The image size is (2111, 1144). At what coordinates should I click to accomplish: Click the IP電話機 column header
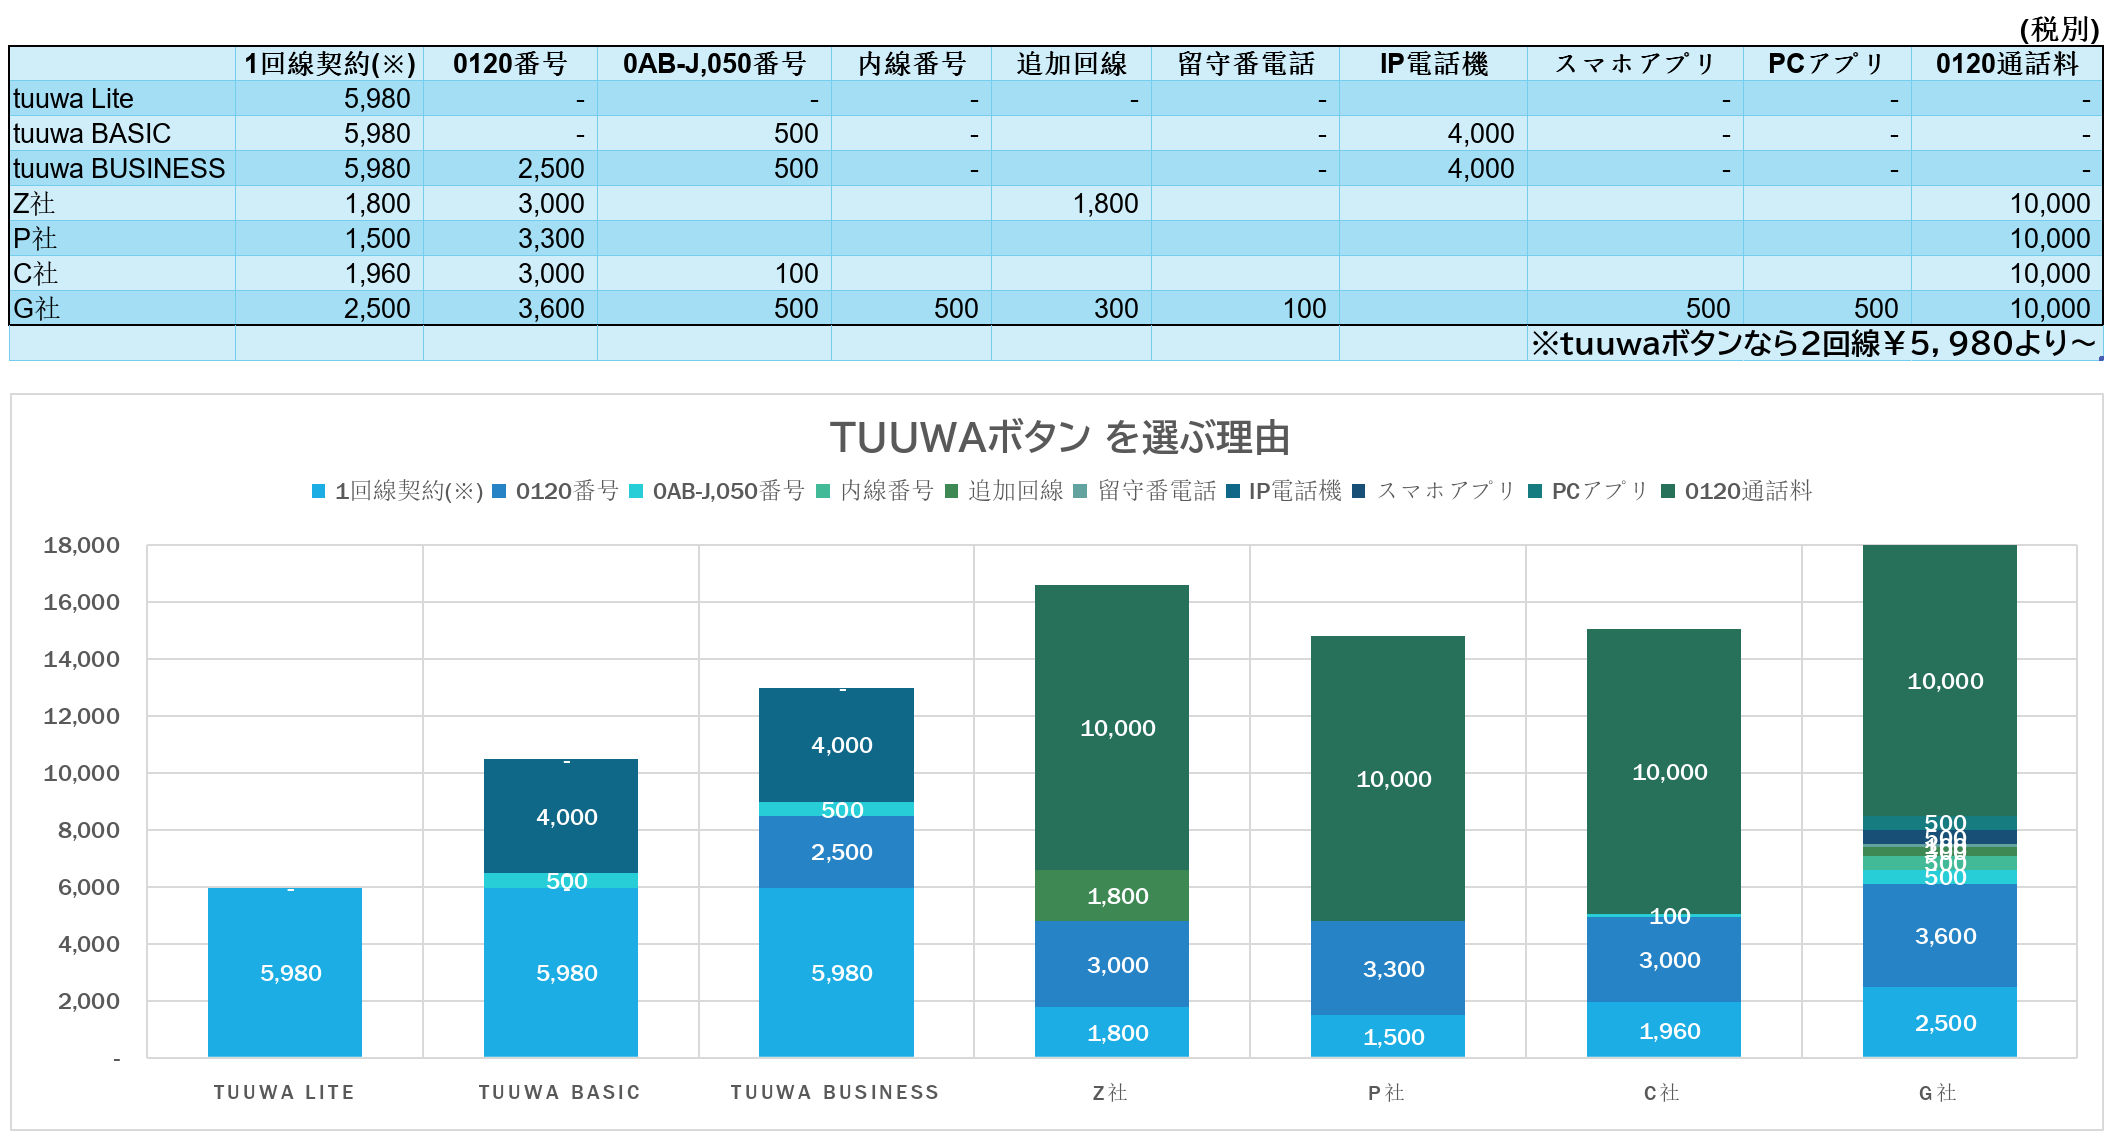pyautogui.click(x=1432, y=64)
